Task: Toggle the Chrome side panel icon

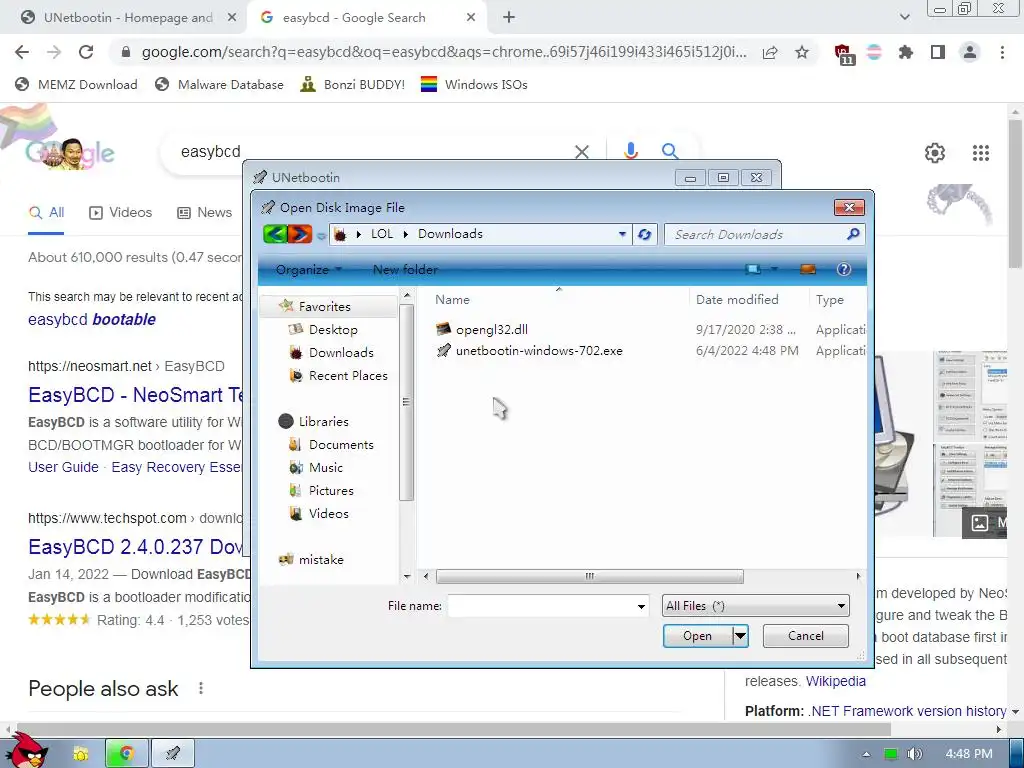Action: [938, 52]
